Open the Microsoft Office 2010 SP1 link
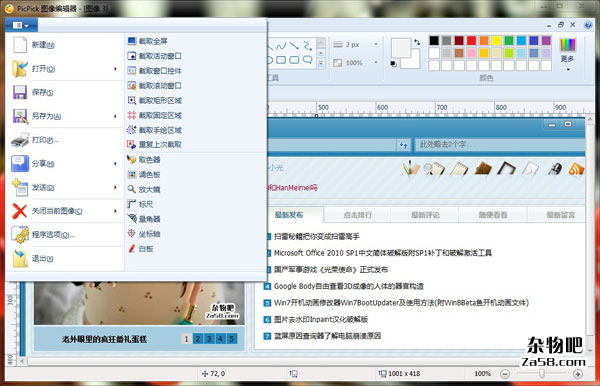Viewport: 600px width, 386px height. pyautogui.click(x=383, y=253)
